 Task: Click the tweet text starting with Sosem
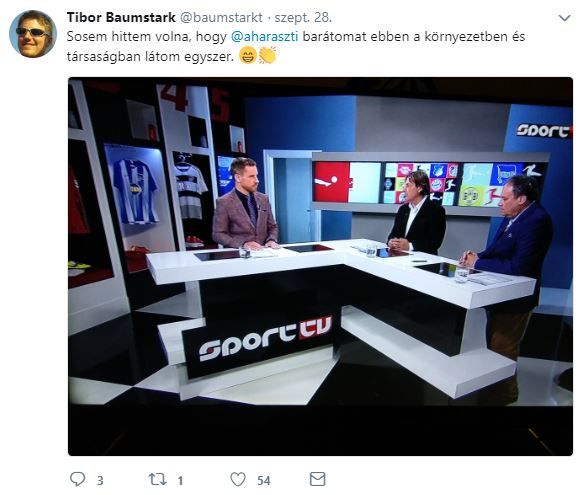coord(296,46)
